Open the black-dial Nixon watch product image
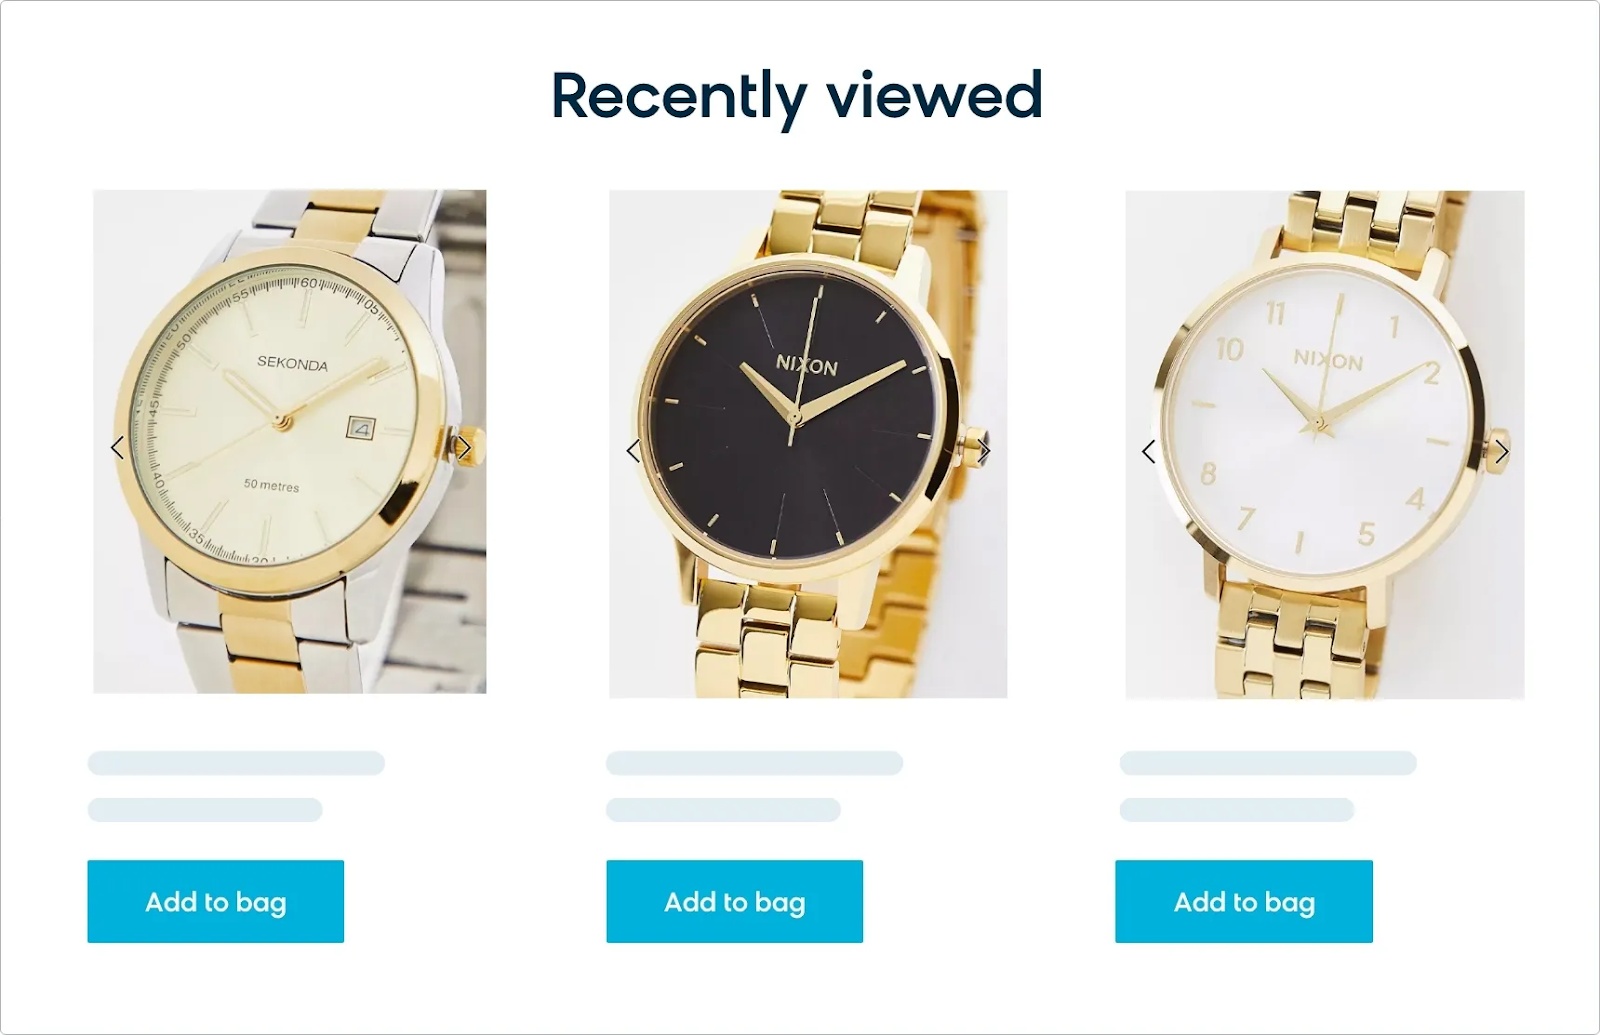Viewport: 1600px width, 1035px height. 808,444
